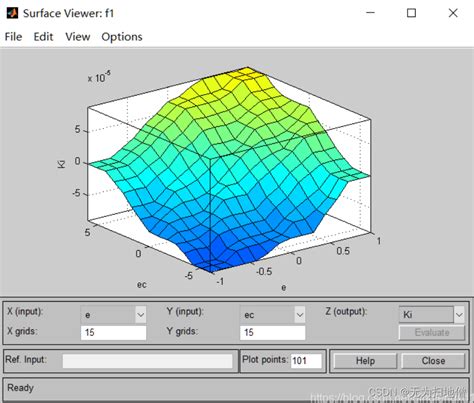Viewport: 474px width, 403px height.
Task: Minimize the Surface Viewer window
Action: pos(370,13)
